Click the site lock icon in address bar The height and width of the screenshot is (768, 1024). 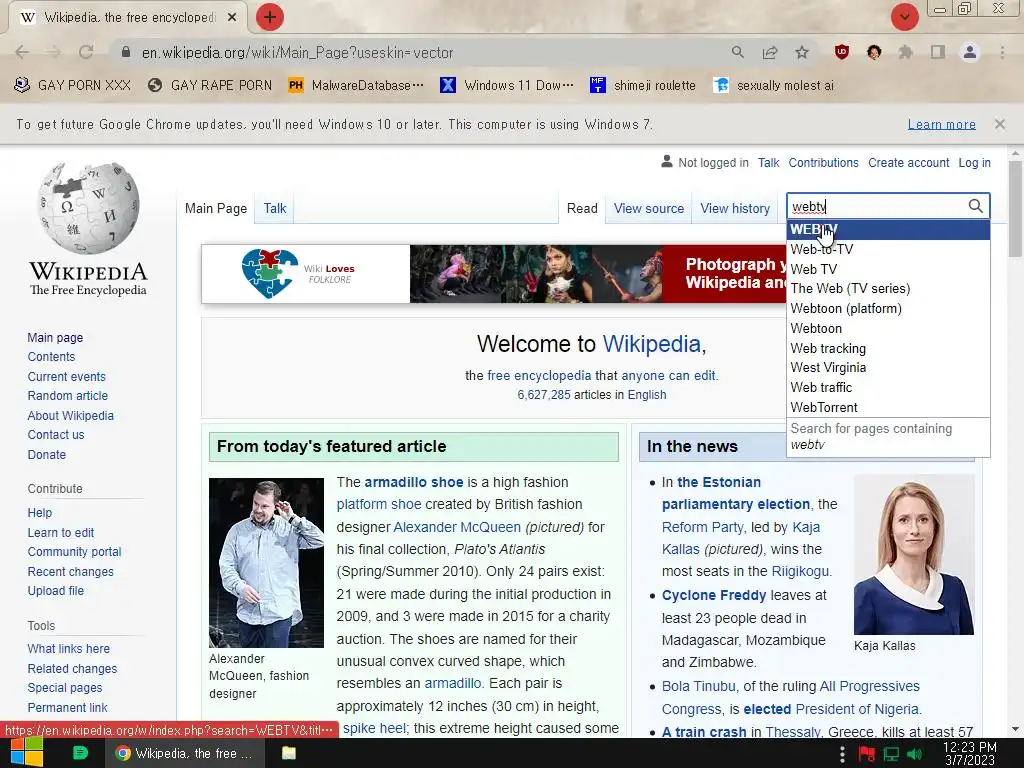point(126,52)
